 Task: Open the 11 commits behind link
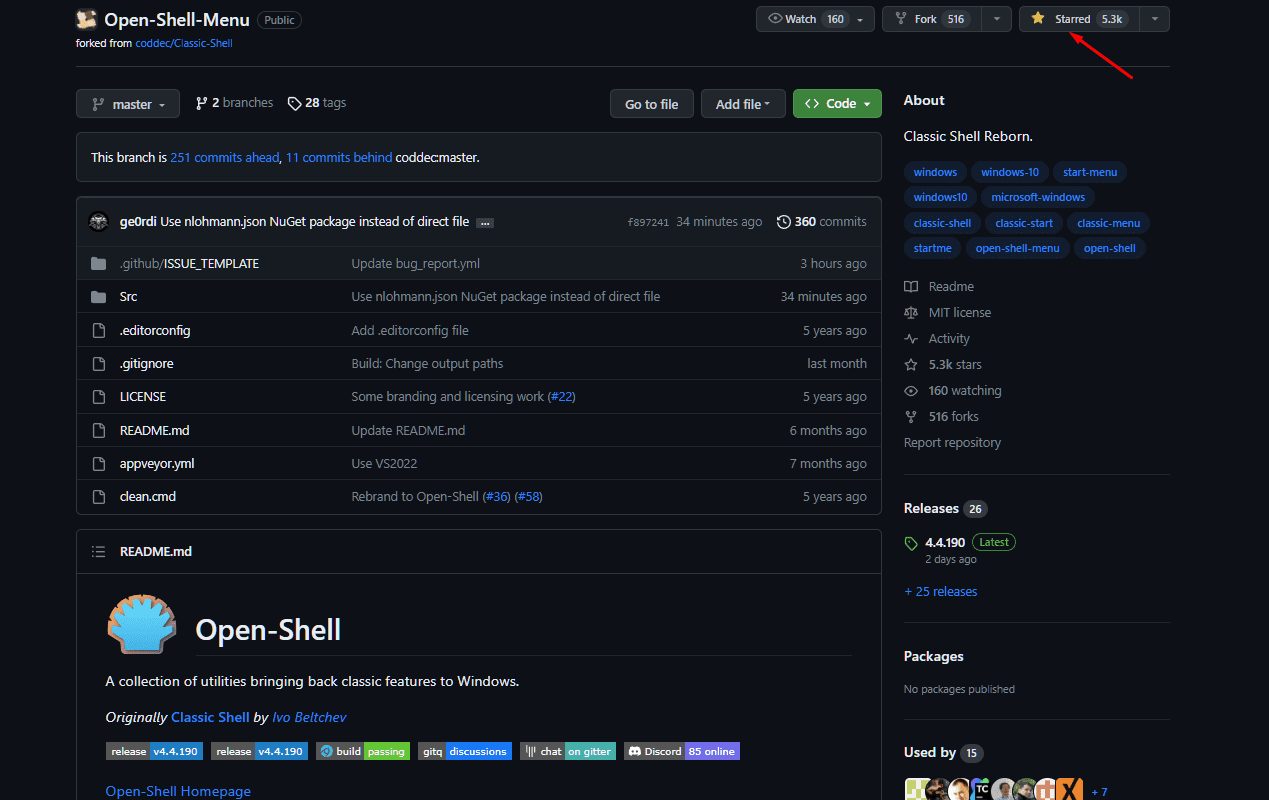[339, 158]
